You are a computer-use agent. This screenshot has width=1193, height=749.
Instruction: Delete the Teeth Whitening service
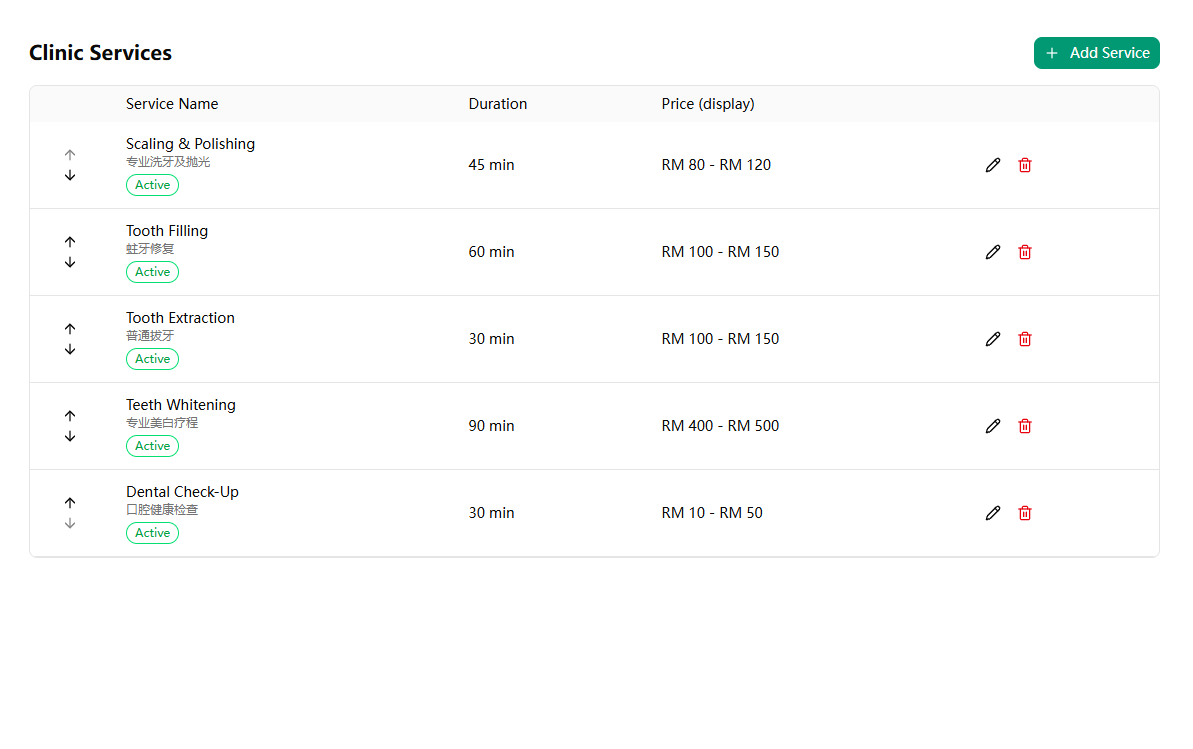click(1024, 426)
